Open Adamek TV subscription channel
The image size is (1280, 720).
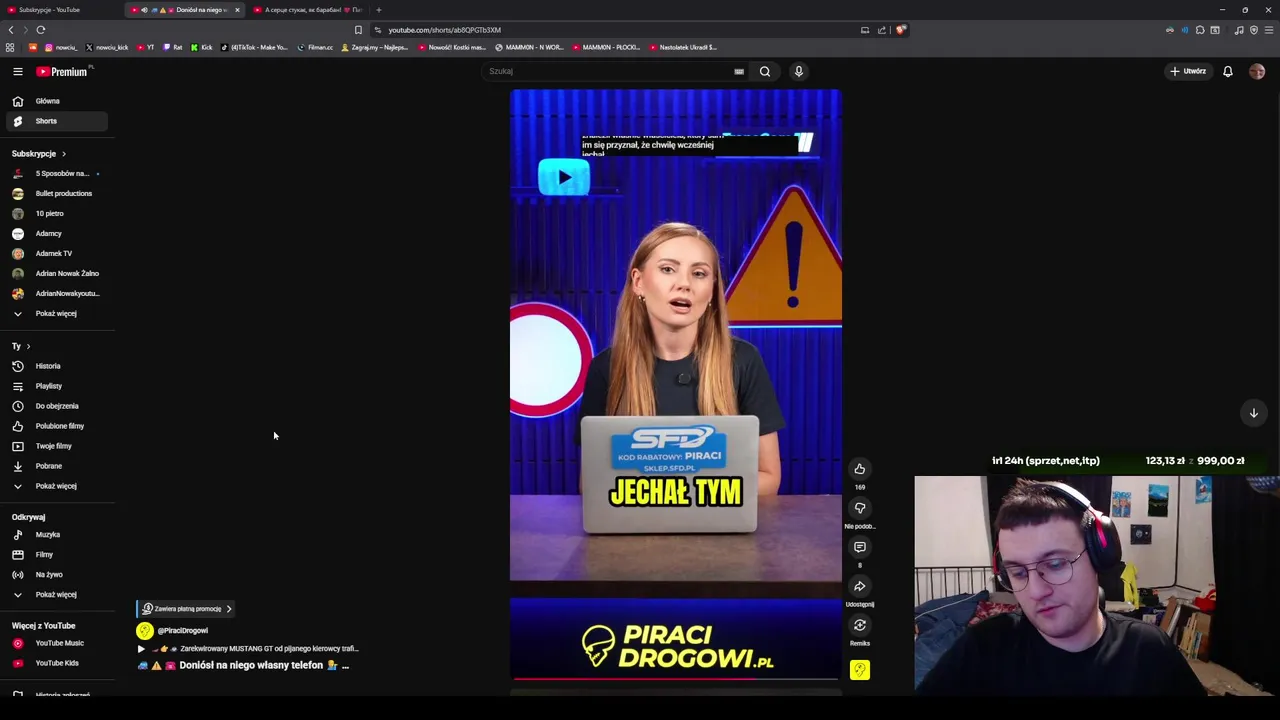[55, 254]
